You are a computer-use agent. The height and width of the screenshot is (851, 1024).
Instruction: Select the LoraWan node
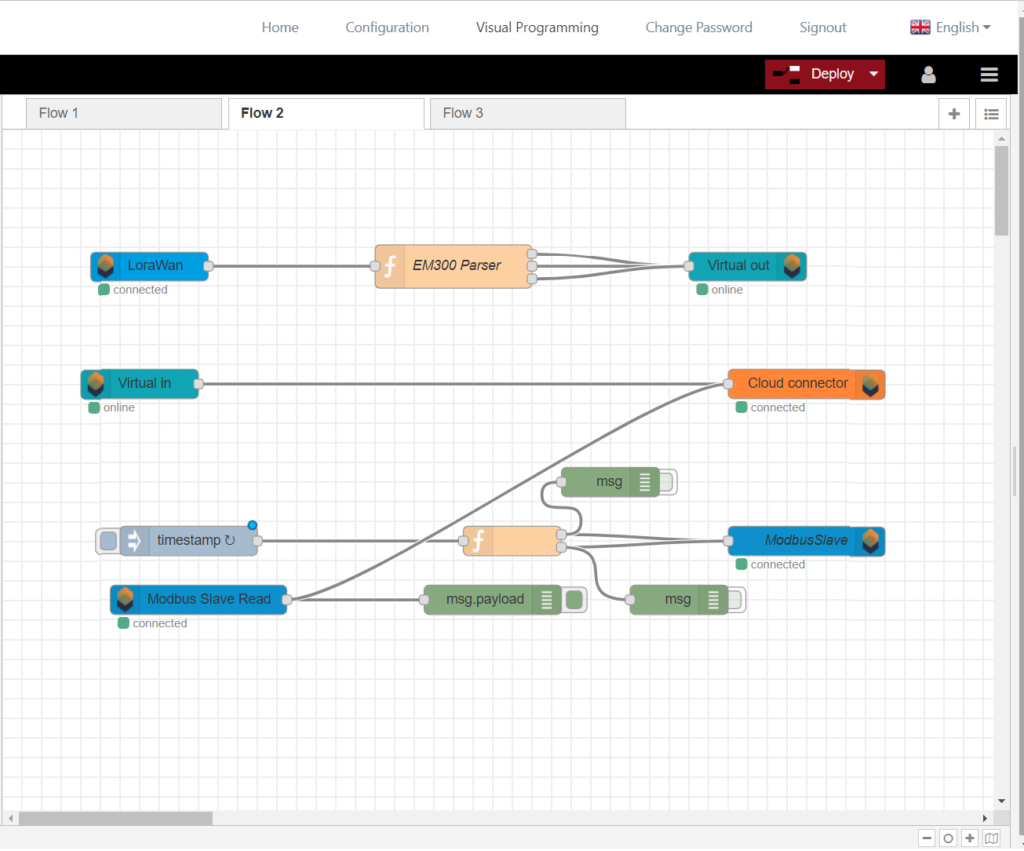(150, 266)
